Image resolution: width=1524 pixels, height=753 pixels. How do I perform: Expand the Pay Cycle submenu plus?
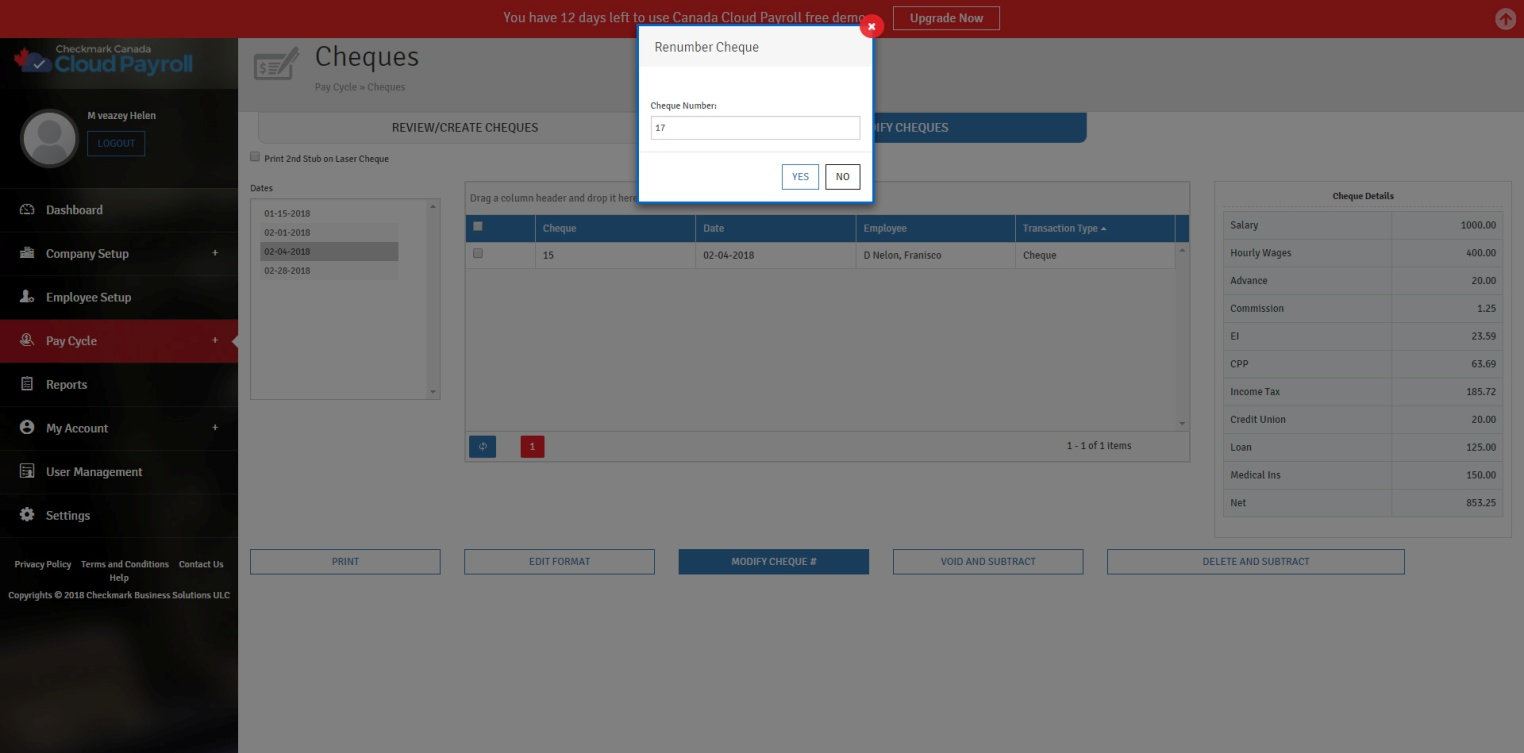(215, 341)
